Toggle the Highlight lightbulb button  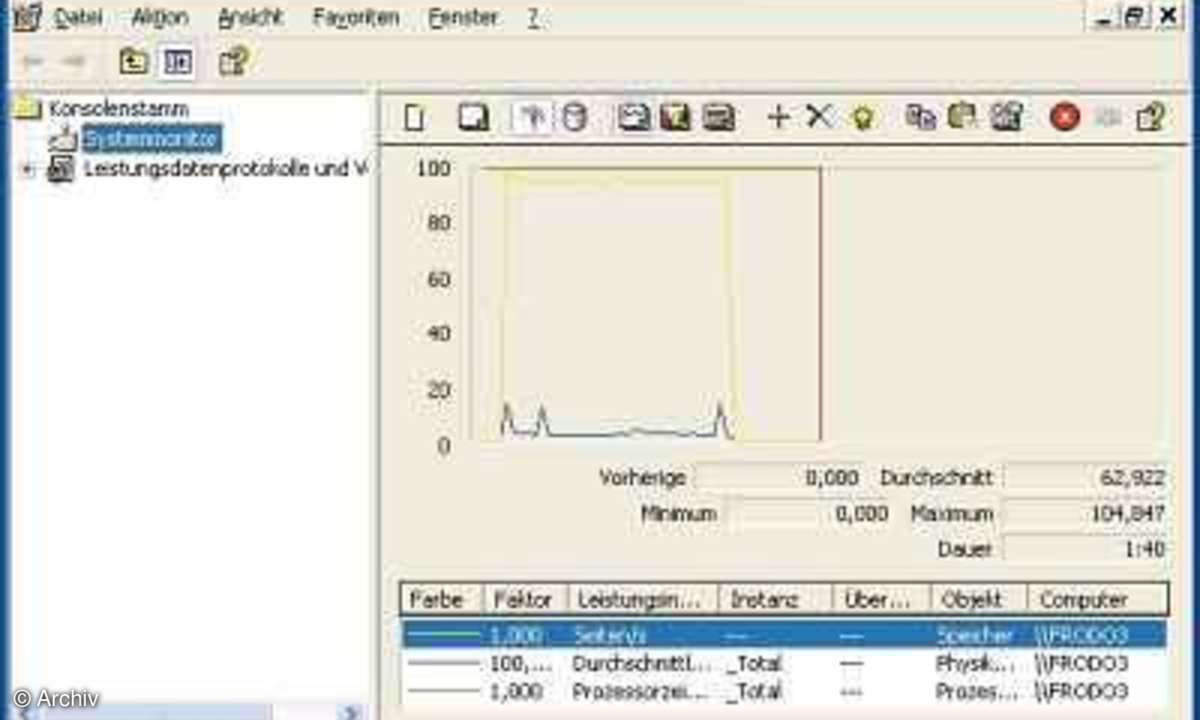(861, 118)
